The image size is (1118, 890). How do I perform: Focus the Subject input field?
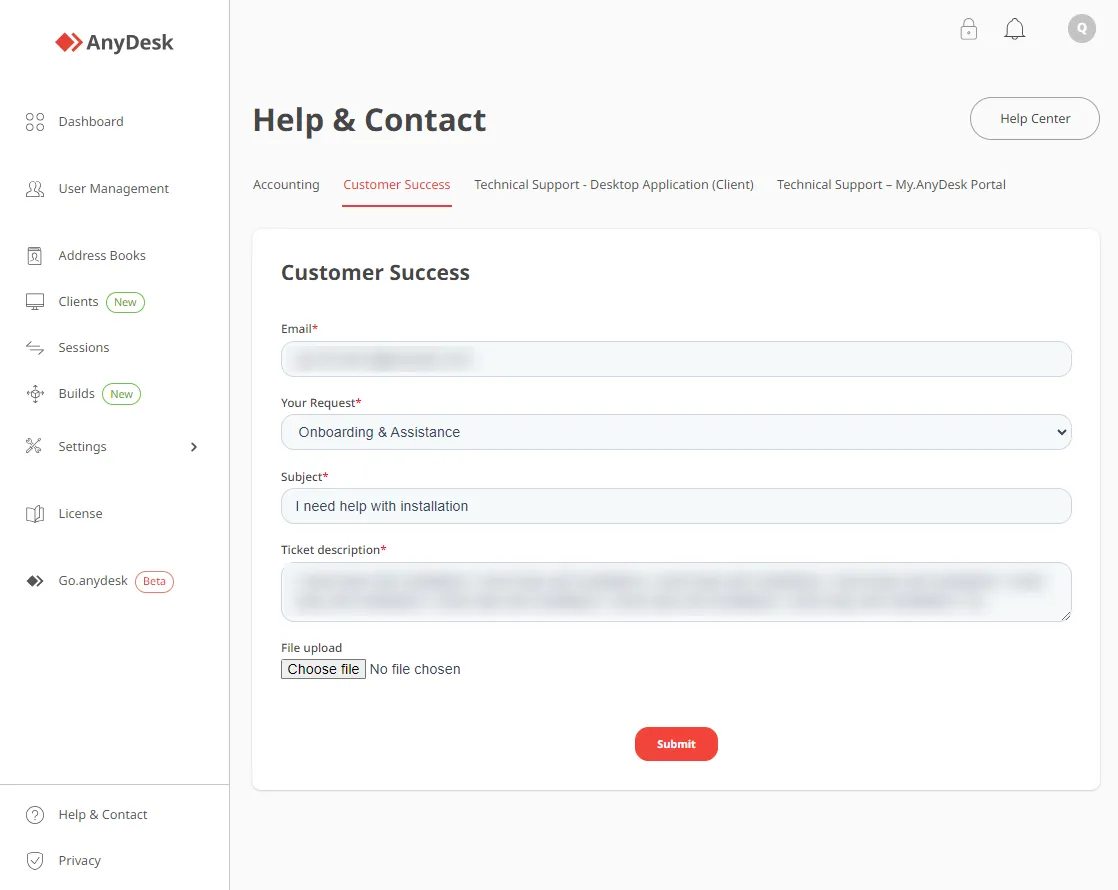pyautogui.click(x=676, y=506)
